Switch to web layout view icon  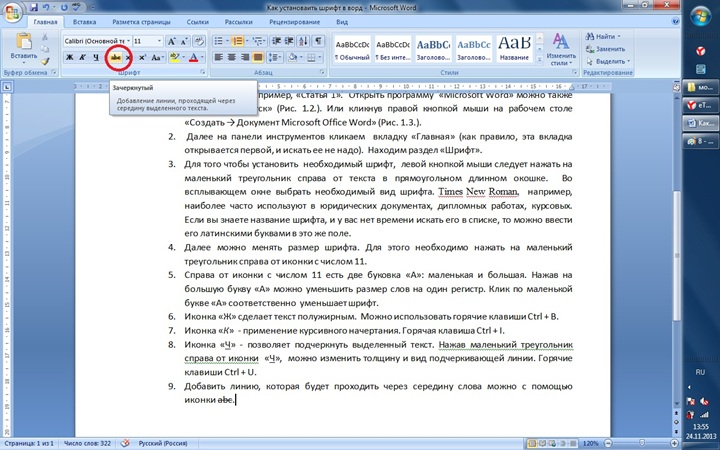coord(552,444)
